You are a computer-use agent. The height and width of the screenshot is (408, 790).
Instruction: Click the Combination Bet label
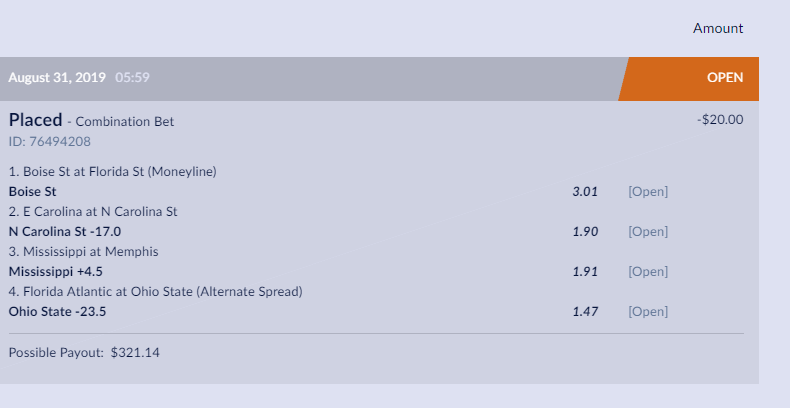[124, 121]
